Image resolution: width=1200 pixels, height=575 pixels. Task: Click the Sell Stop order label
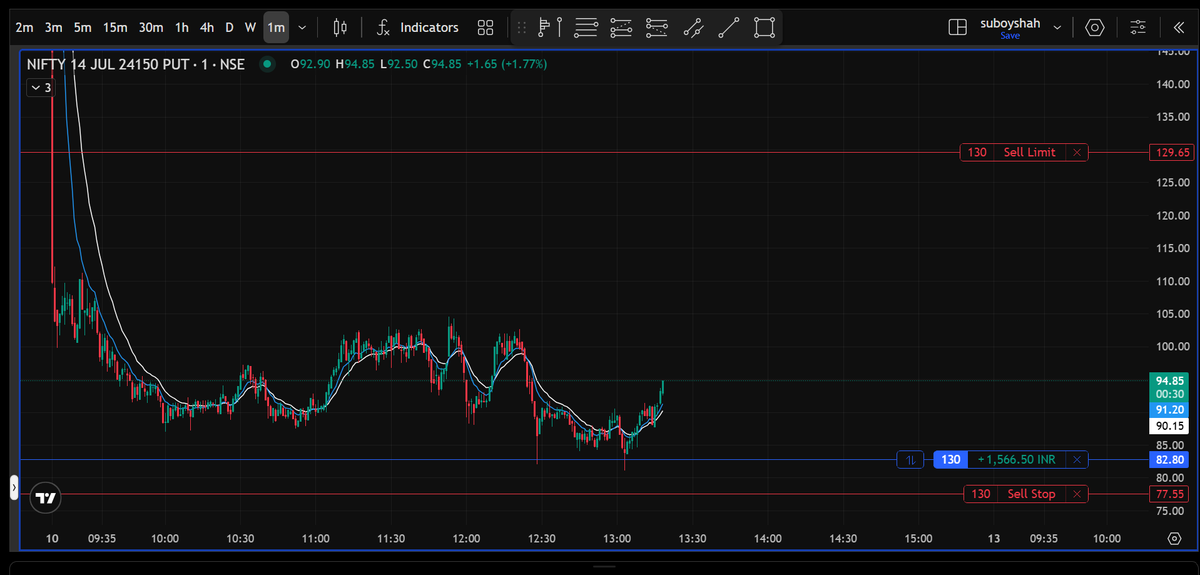coord(1031,494)
